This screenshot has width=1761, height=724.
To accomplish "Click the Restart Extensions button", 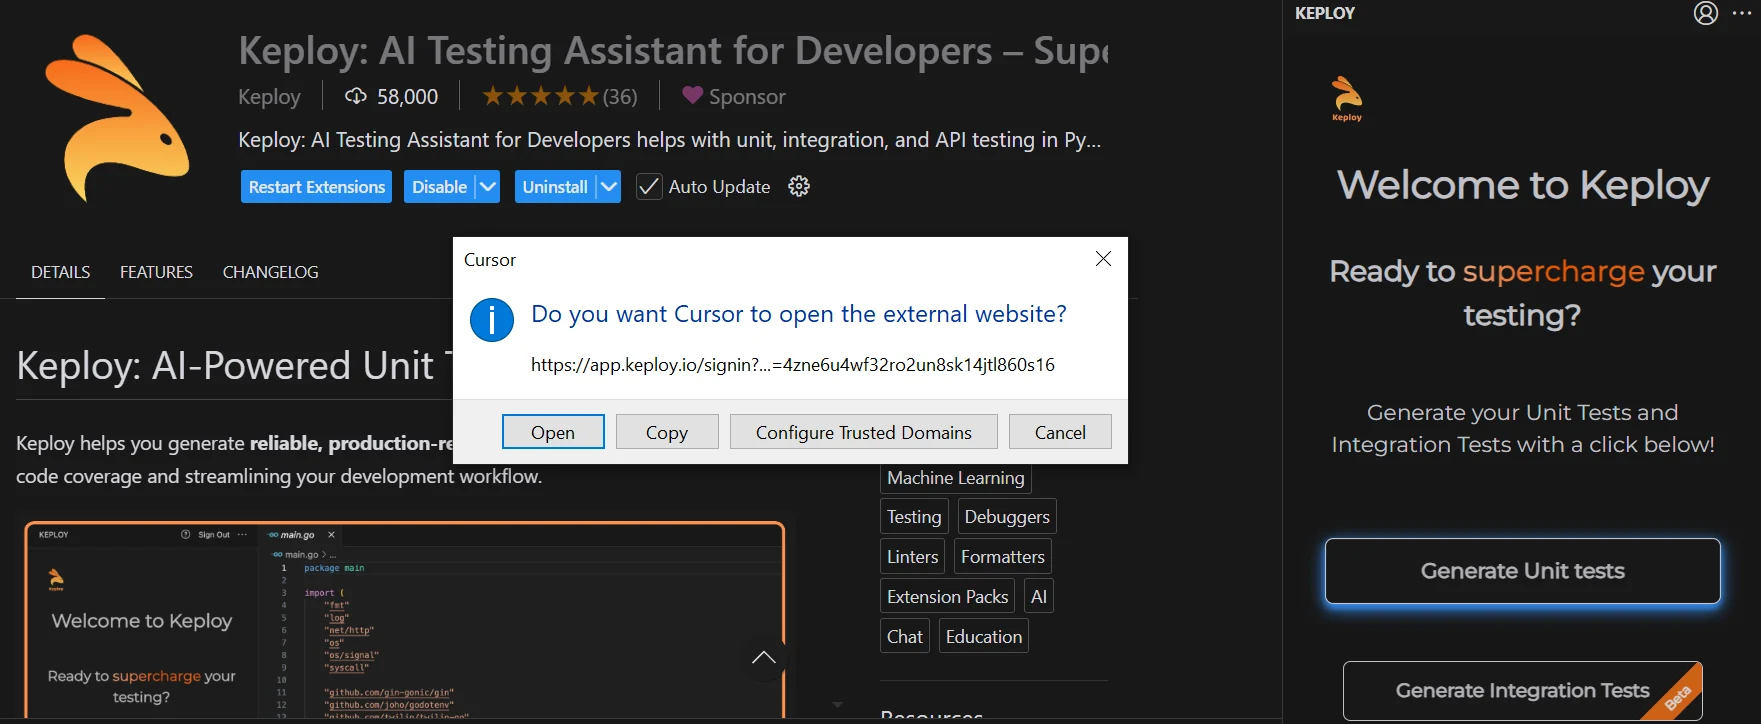I will coord(317,187).
